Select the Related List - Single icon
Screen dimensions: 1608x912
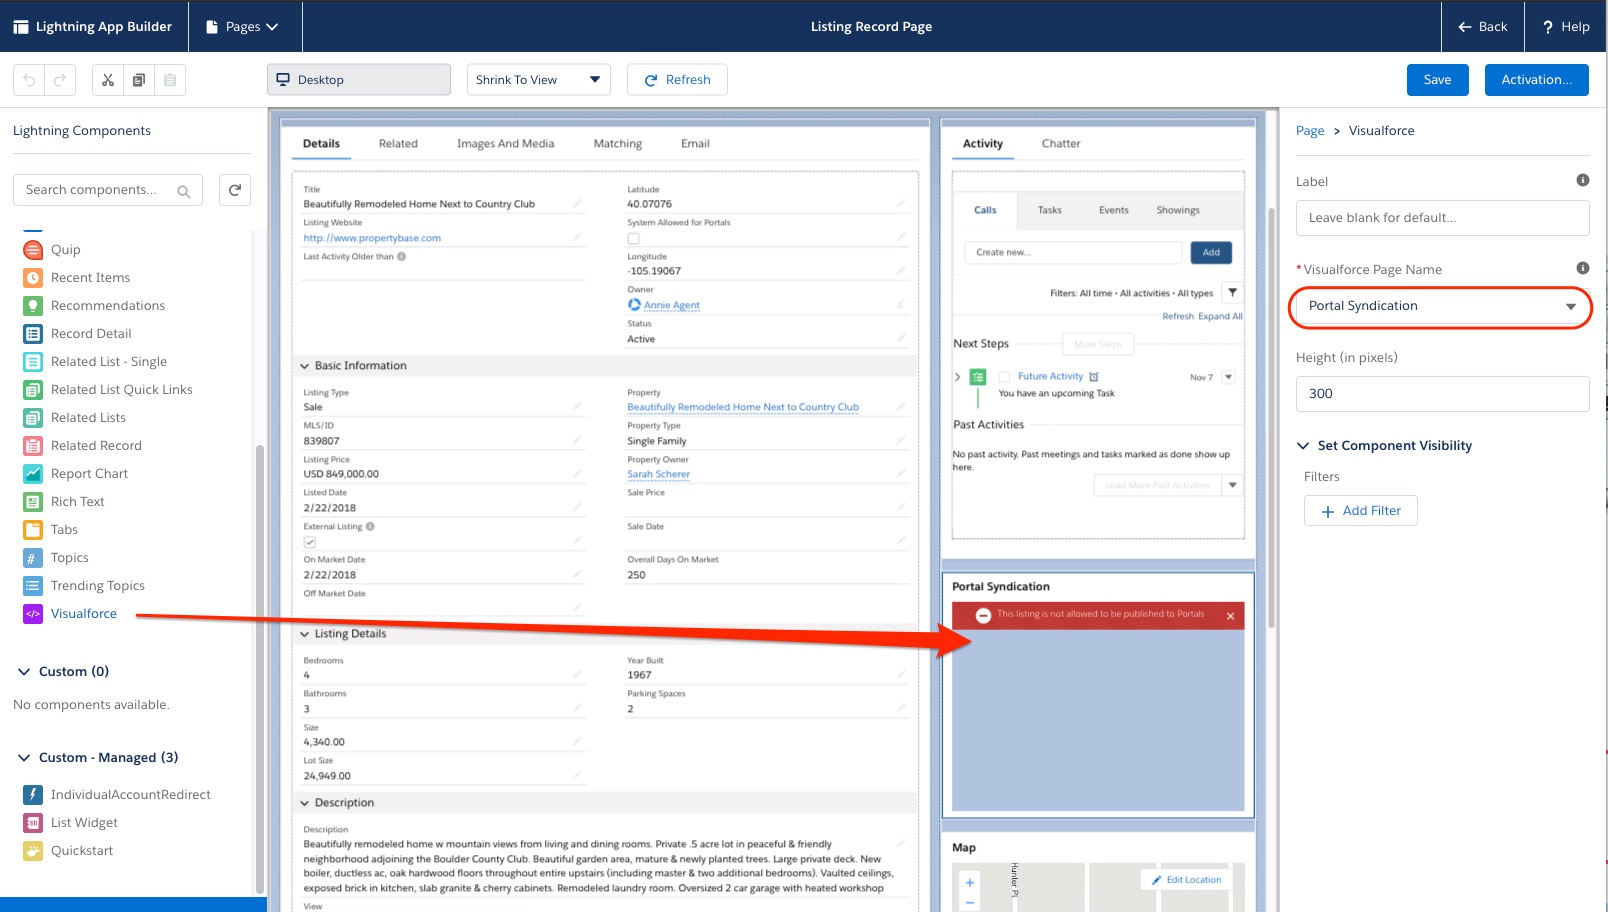coord(33,362)
